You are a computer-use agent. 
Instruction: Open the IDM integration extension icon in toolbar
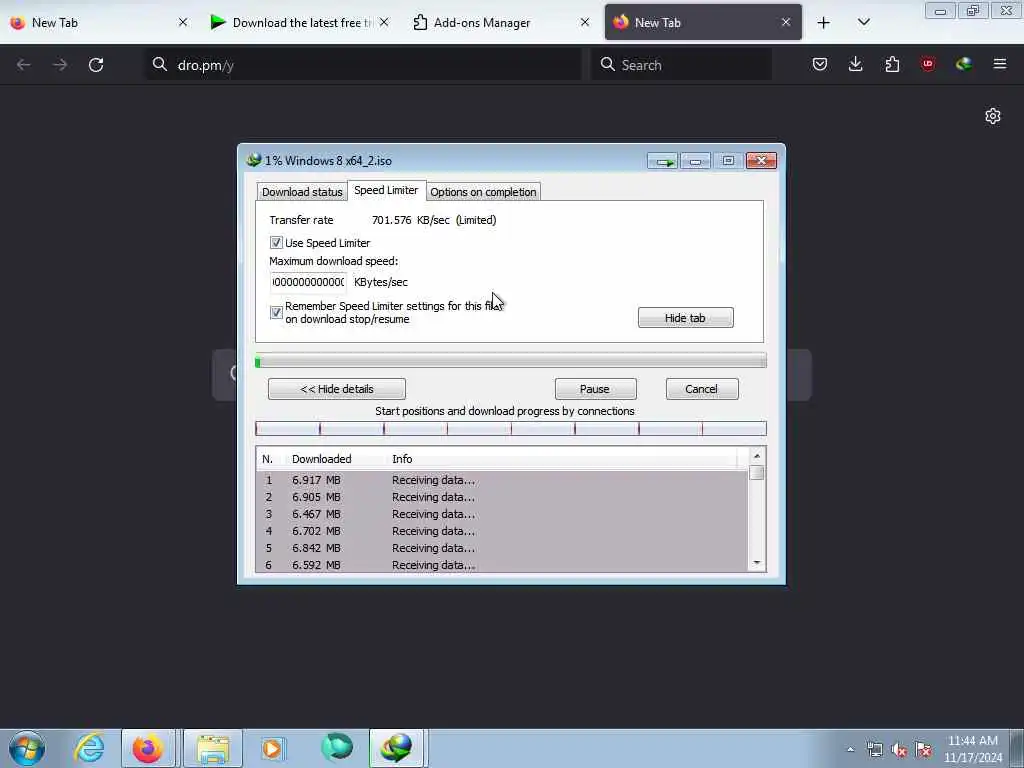click(x=963, y=64)
